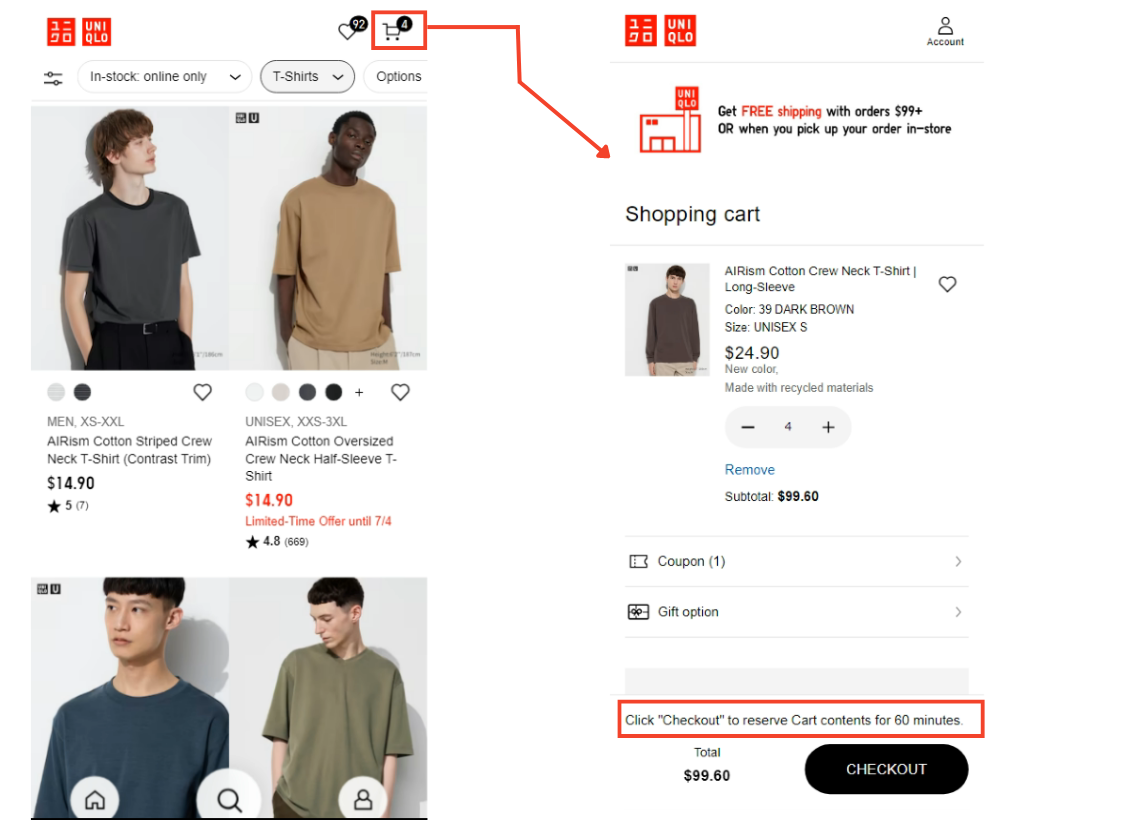This screenshot has height=820, width=1140.
Task: Open the filter sliders icon
Action: click(x=53, y=77)
